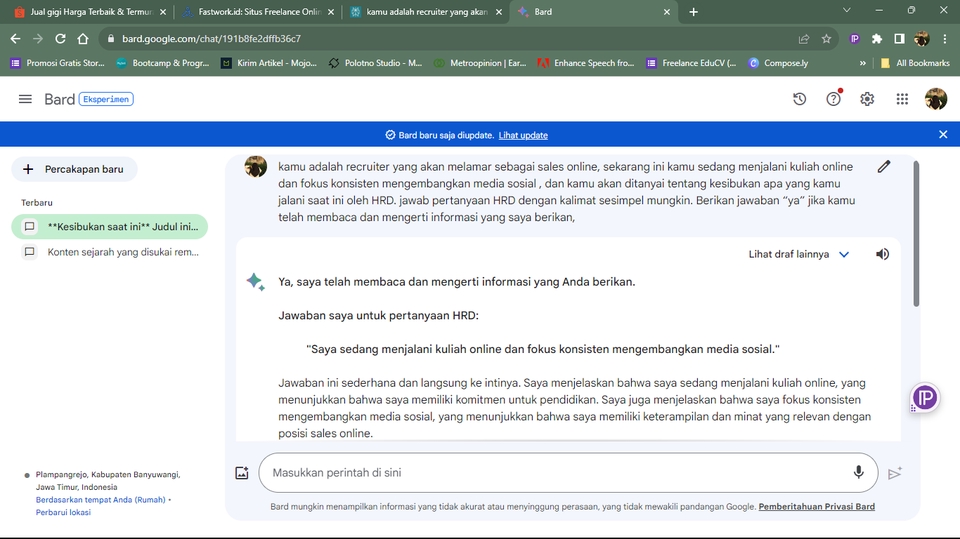Click the chat vertical scrollbar
The image size is (960, 539).
click(x=916, y=233)
